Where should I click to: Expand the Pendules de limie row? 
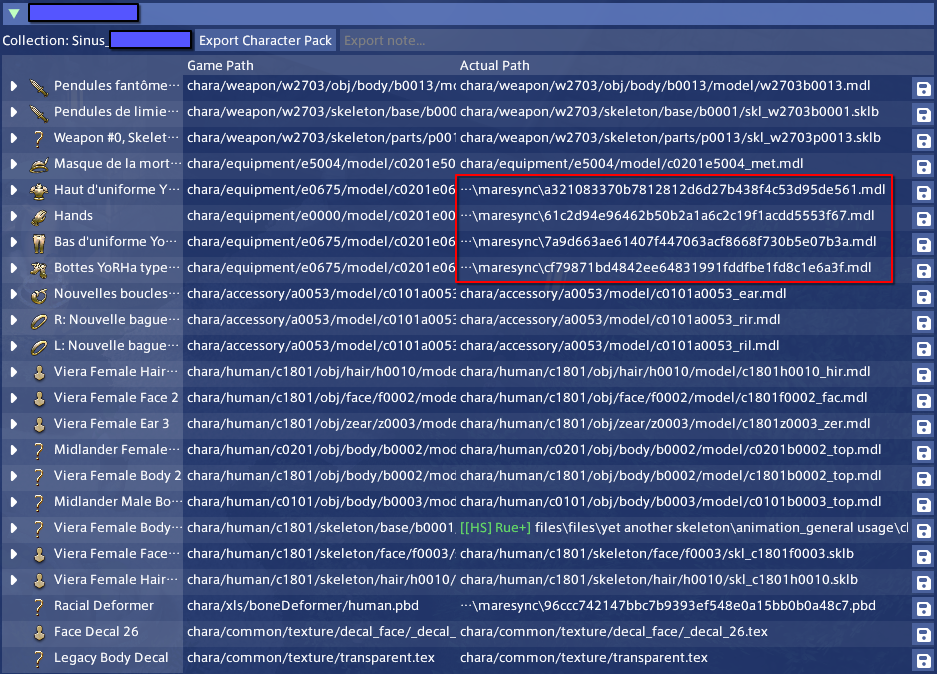coord(13,112)
